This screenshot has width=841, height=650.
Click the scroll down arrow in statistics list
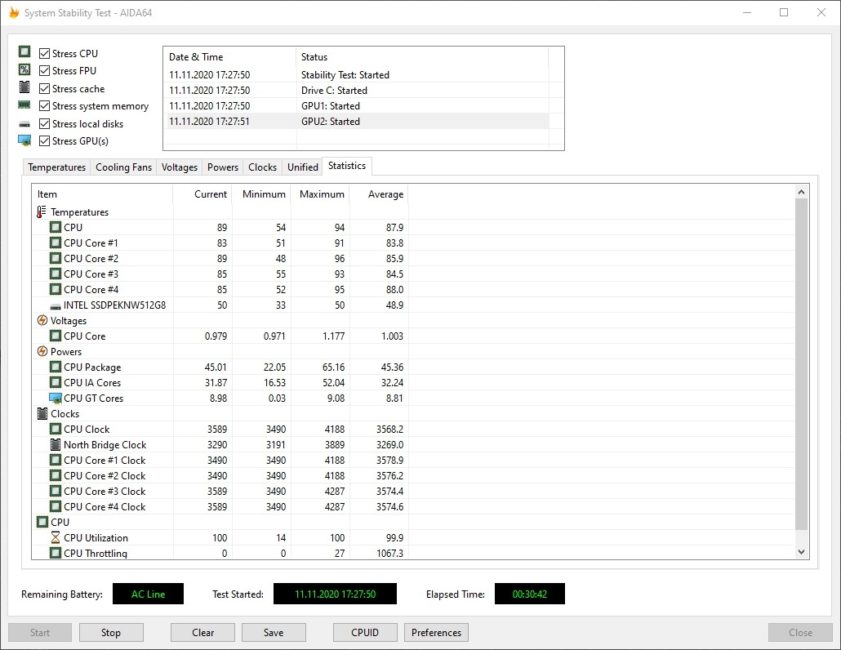pos(801,551)
